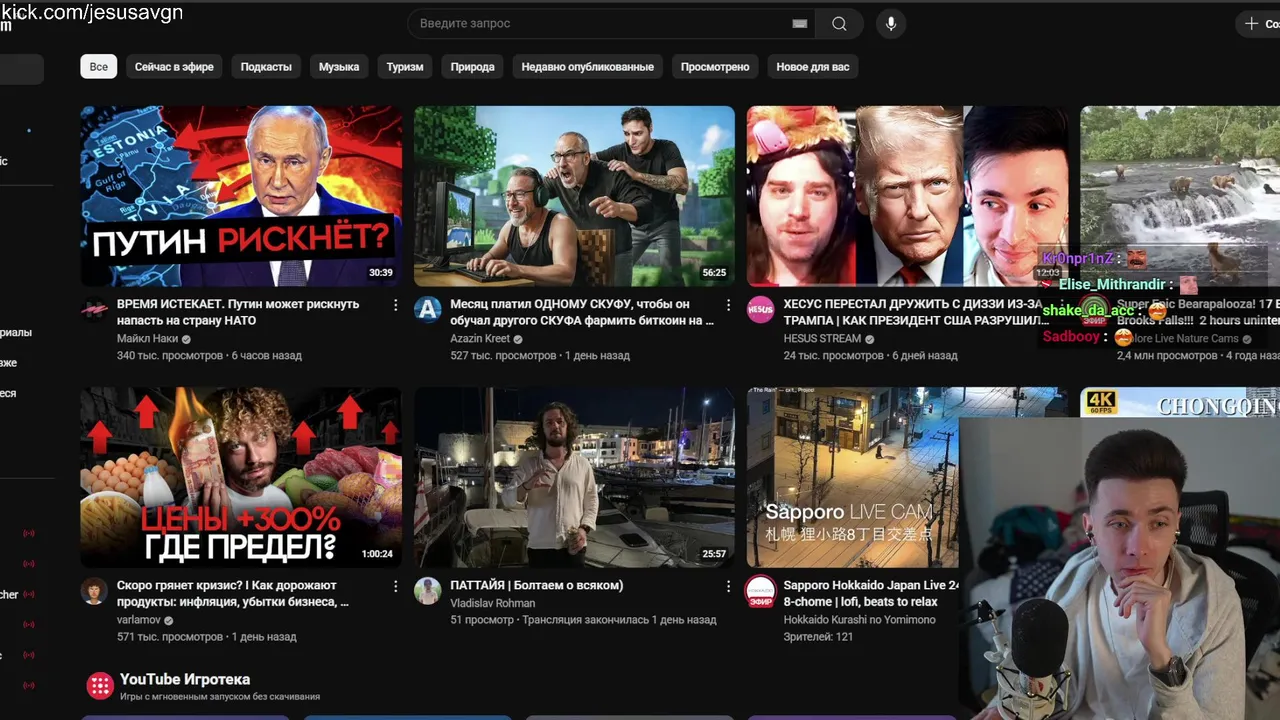The width and height of the screenshot is (1280, 720).
Task: Open the ПАТТАЙЯ stream thumbnail
Action: [x=574, y=478]
